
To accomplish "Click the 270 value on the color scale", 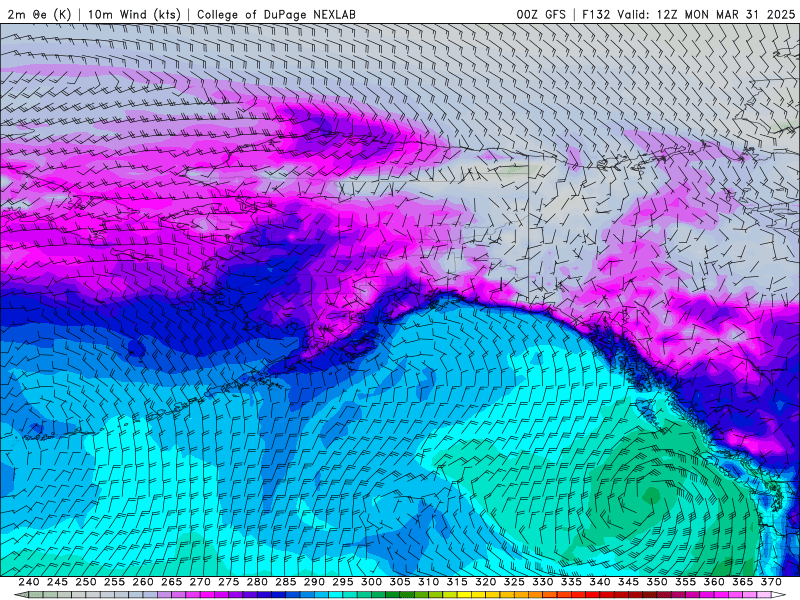I will coord(200,582).
